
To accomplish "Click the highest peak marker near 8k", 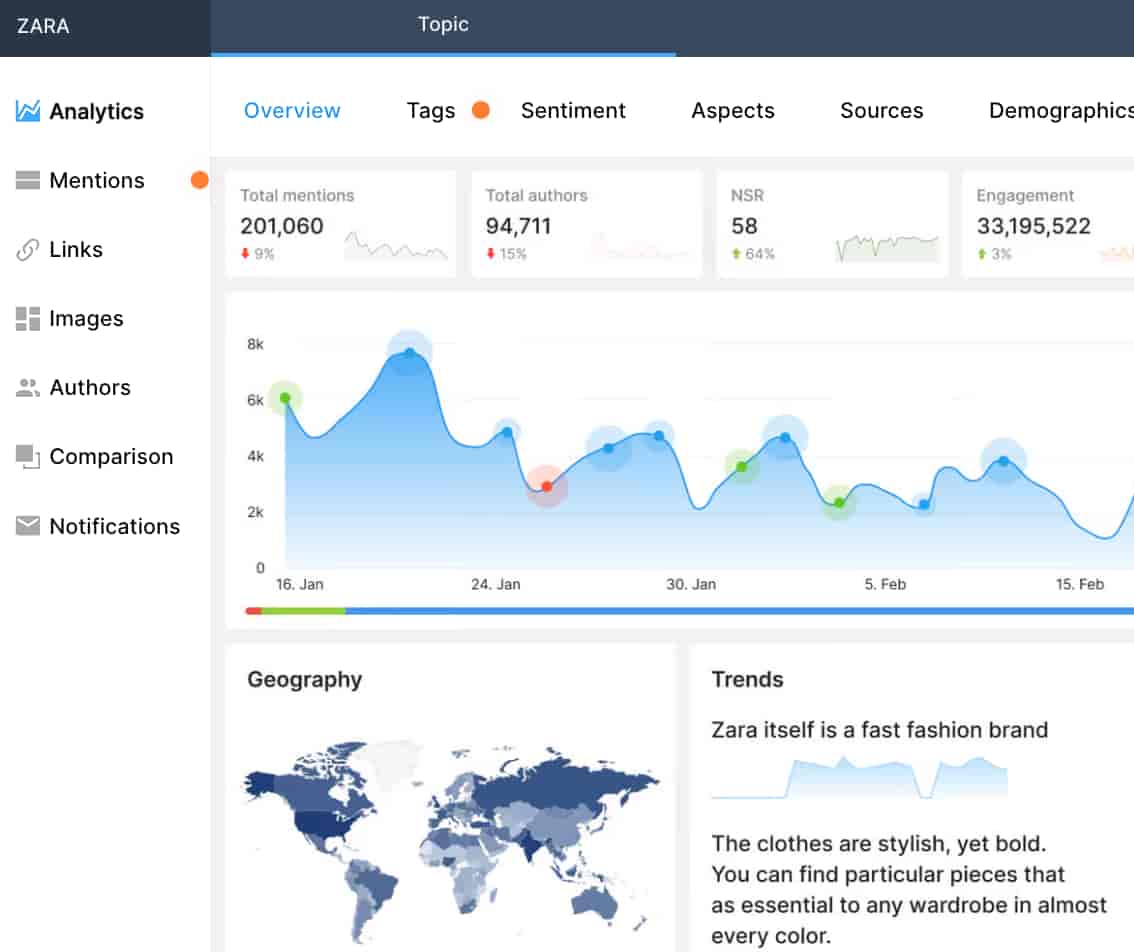I will (x=409, y=353).
